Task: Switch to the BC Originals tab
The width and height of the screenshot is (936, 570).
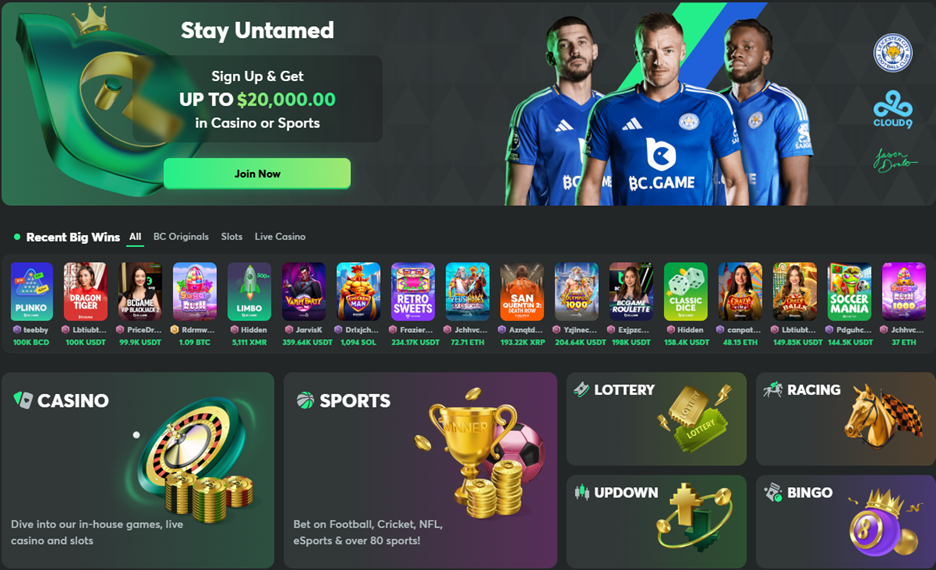Action: (181, 236)
